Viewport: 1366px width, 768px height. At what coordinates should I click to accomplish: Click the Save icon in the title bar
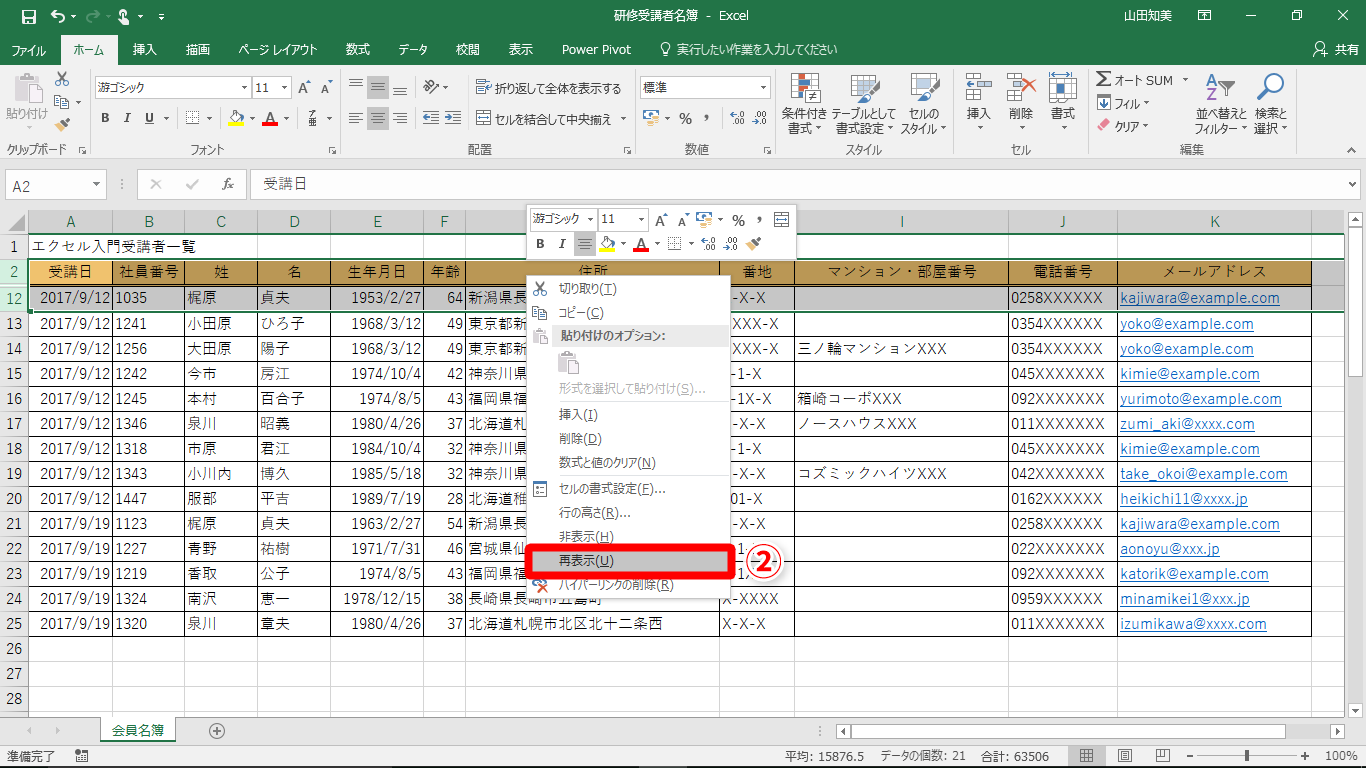pos(29,16)
